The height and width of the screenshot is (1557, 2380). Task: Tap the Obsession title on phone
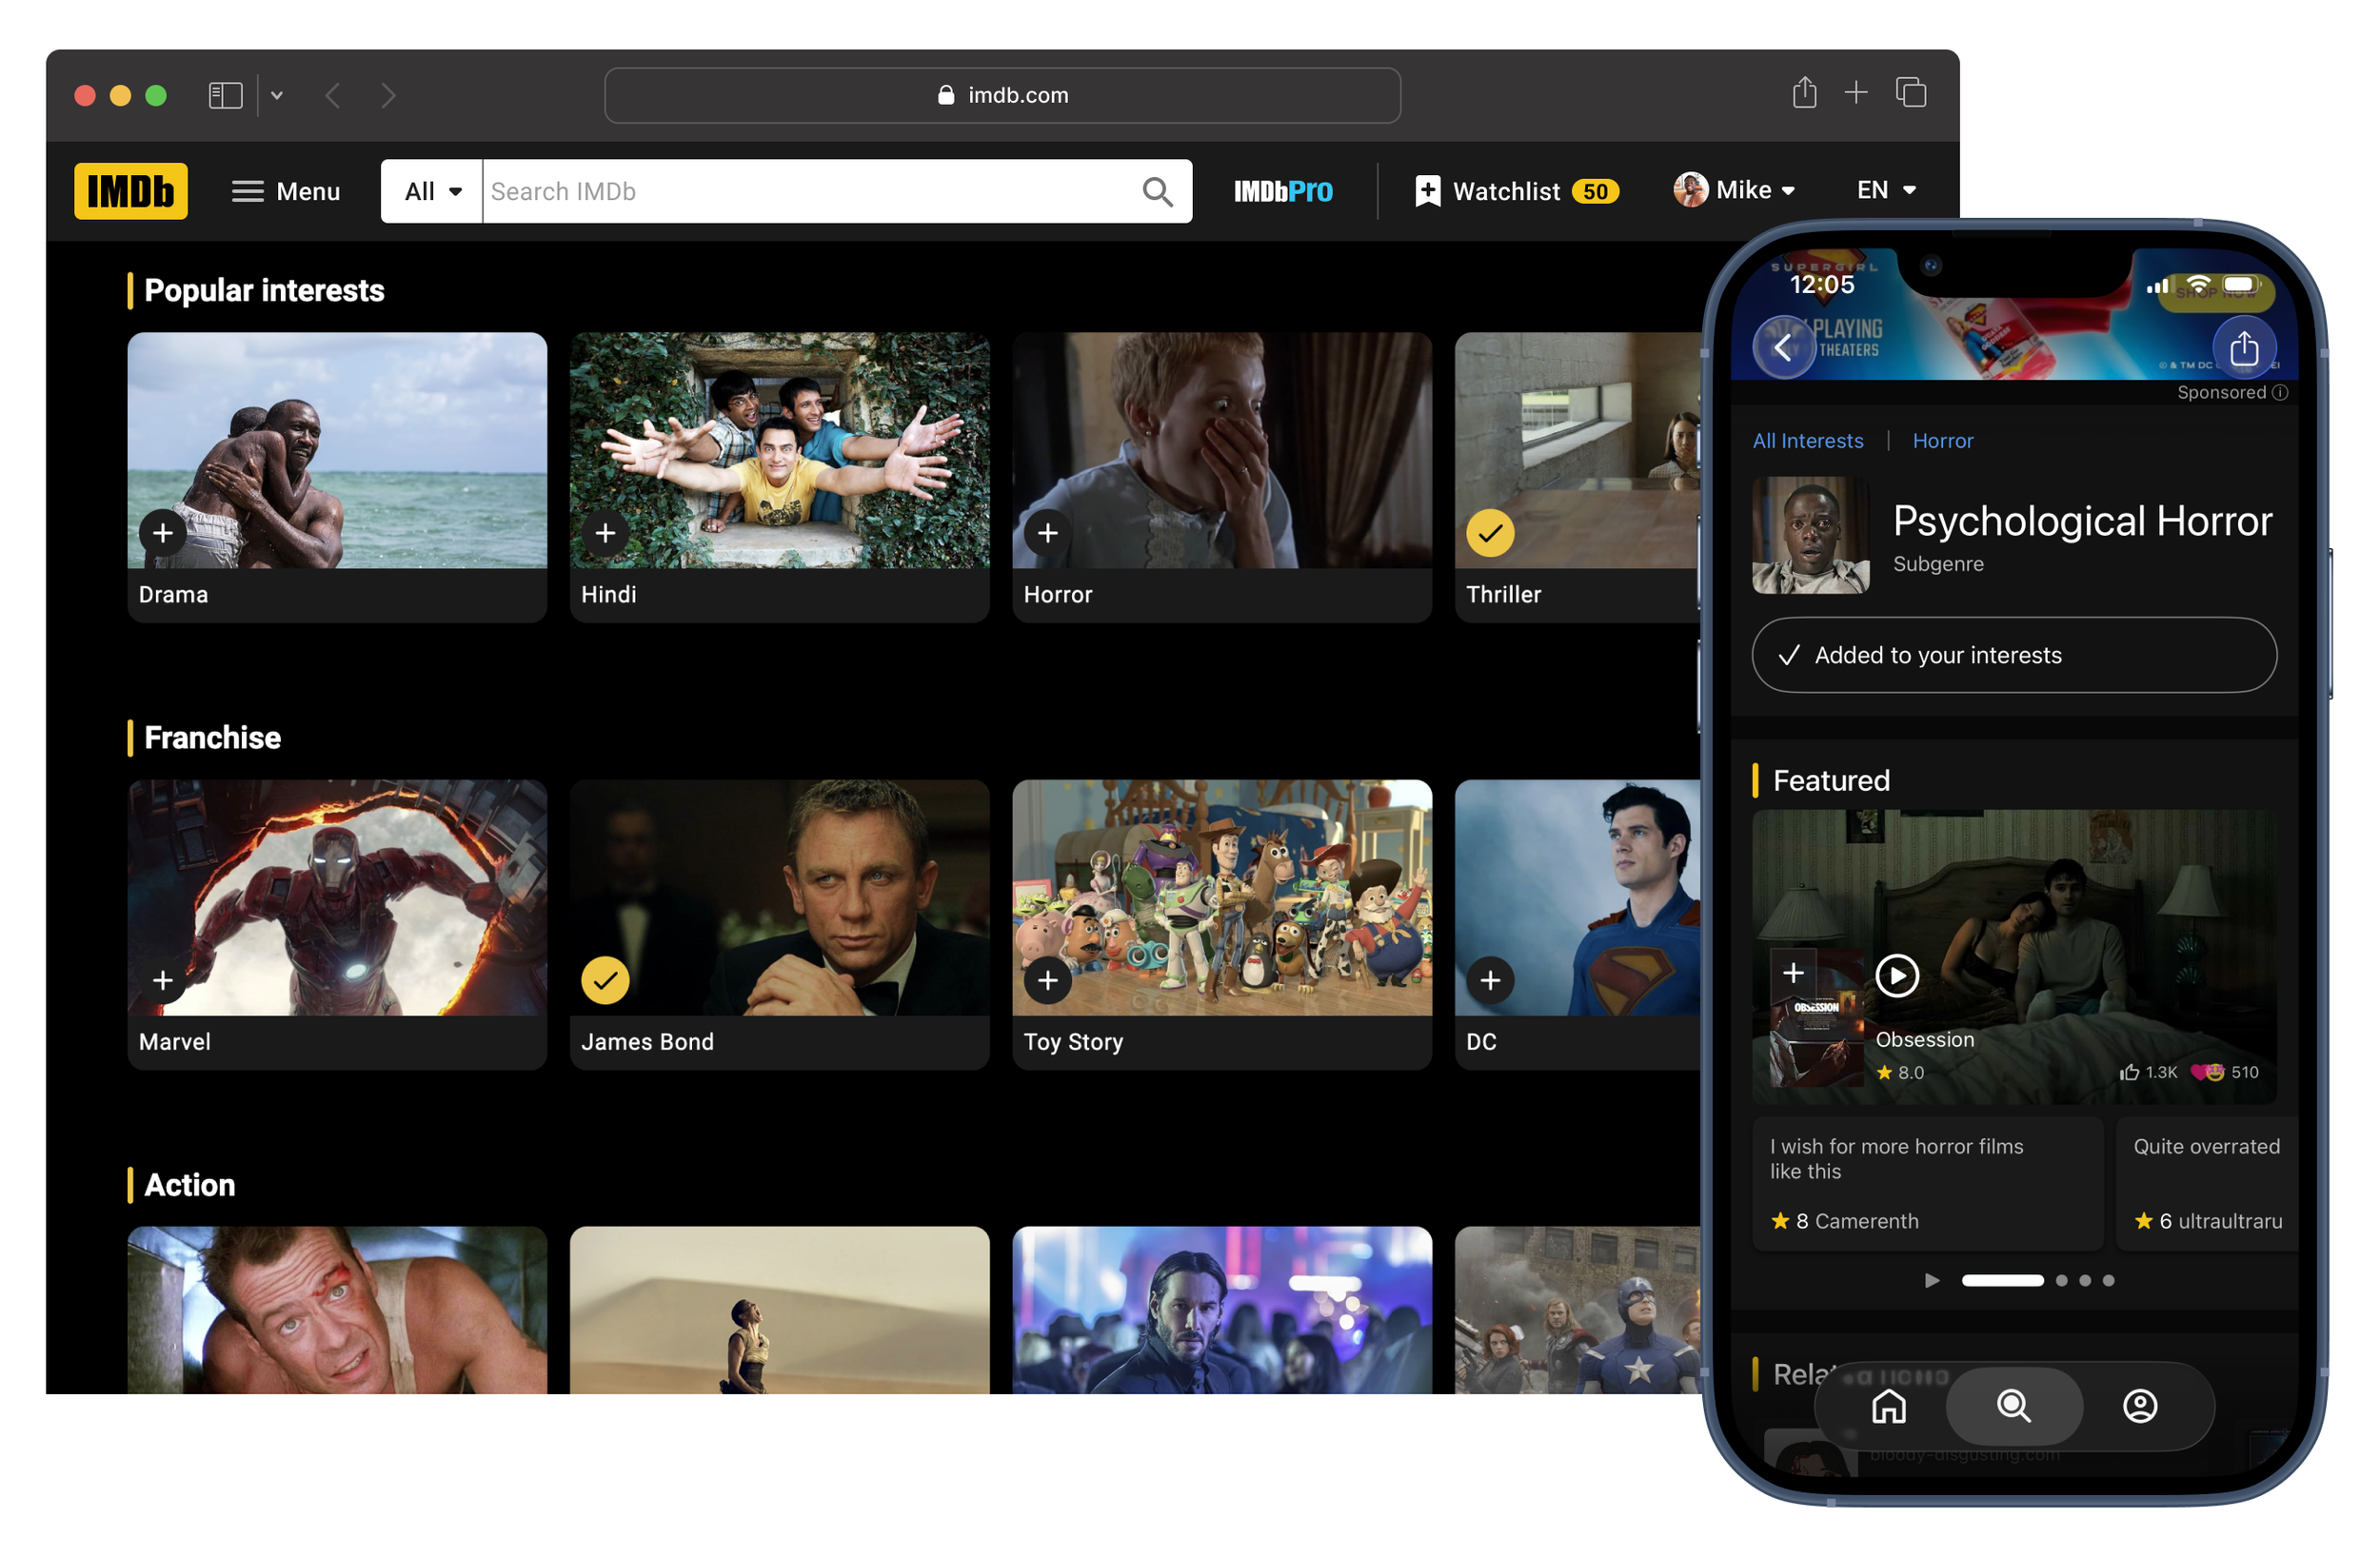click(1925, 1039)
